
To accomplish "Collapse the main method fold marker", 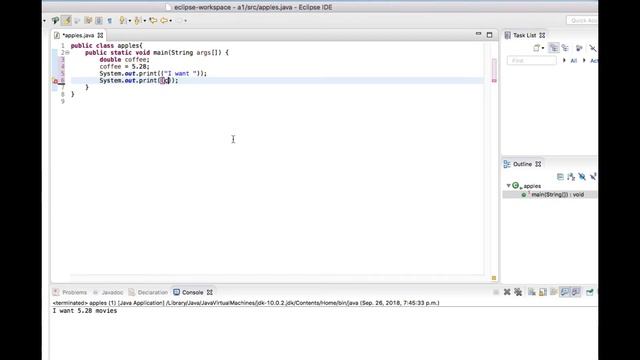I will 67,53.
